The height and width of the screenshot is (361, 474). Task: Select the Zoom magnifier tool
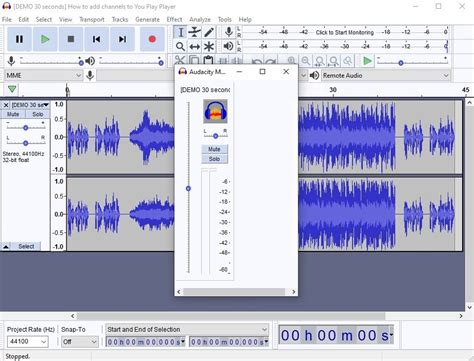180,46
